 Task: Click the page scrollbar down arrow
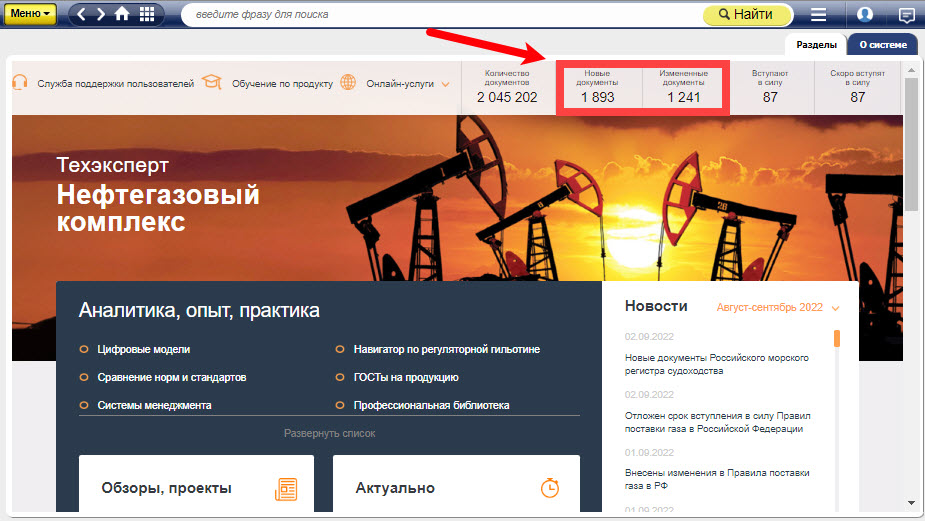coord(911,503)
